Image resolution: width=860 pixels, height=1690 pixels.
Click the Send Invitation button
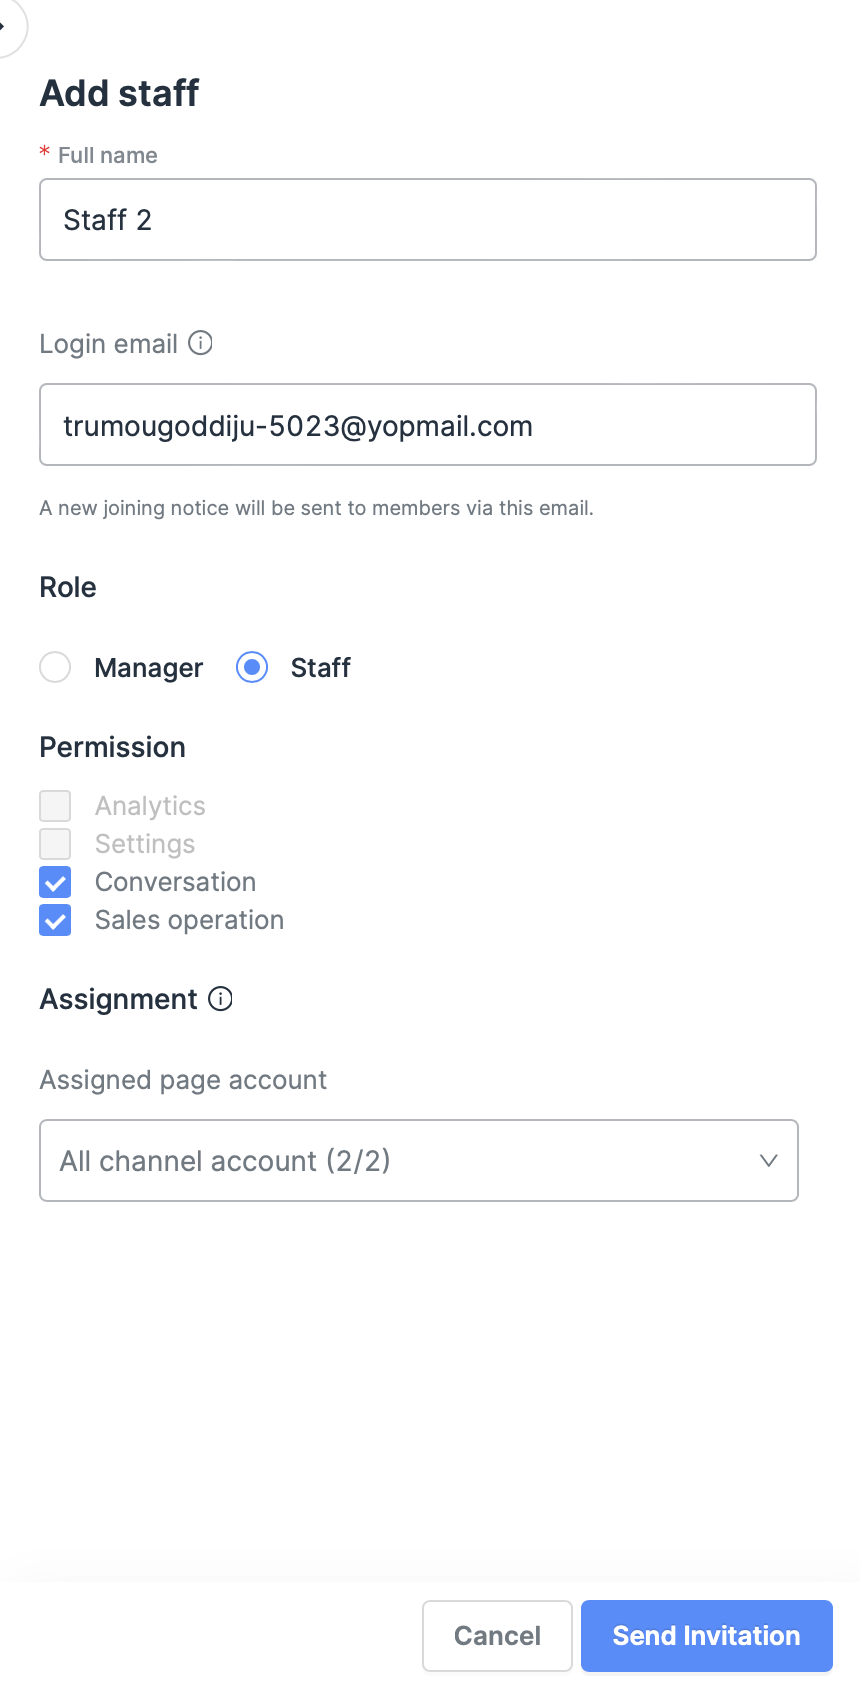click(706, 1636)
